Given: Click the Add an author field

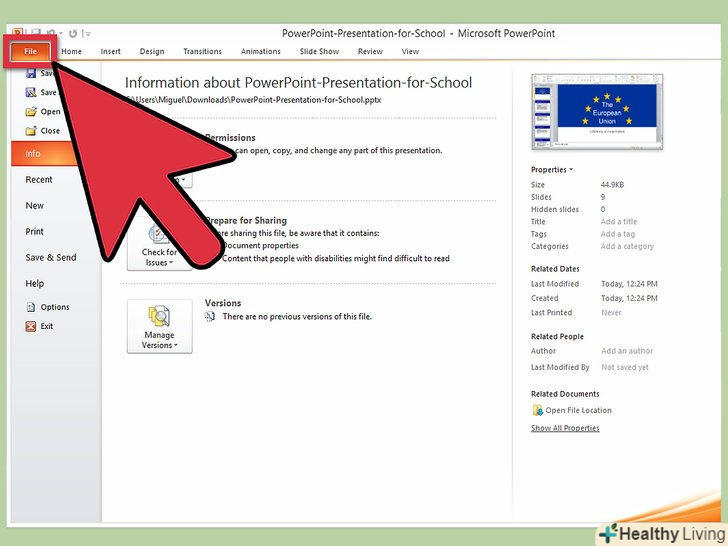Looking at the screenshot, I should (x=627, y=351).
